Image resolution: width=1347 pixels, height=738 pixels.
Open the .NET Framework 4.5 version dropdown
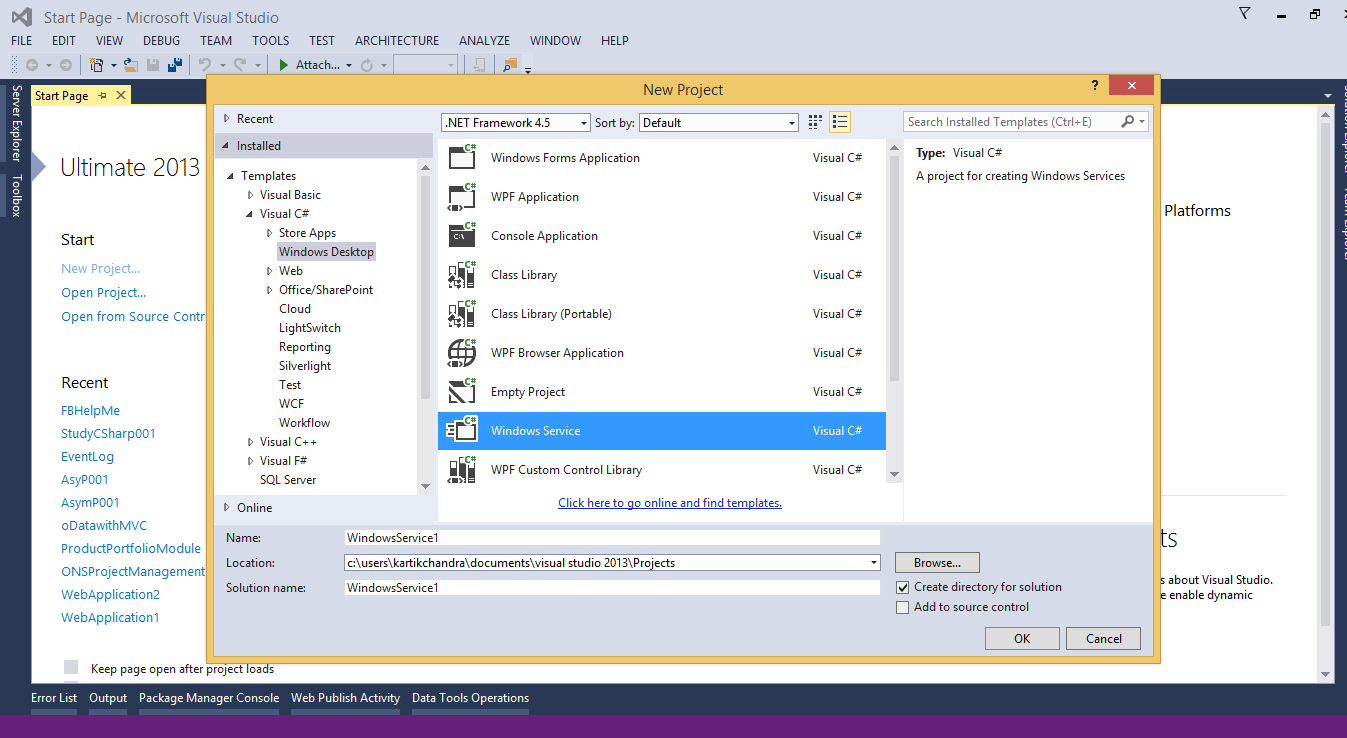[x=516, y=122]
